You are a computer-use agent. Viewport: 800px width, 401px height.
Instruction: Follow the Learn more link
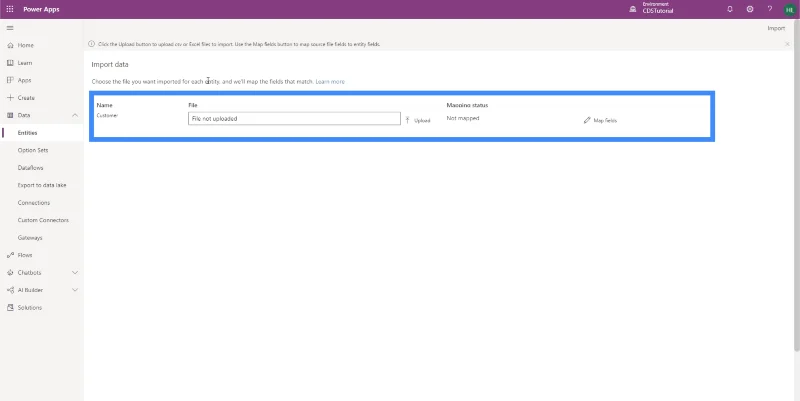coord(330,82)
